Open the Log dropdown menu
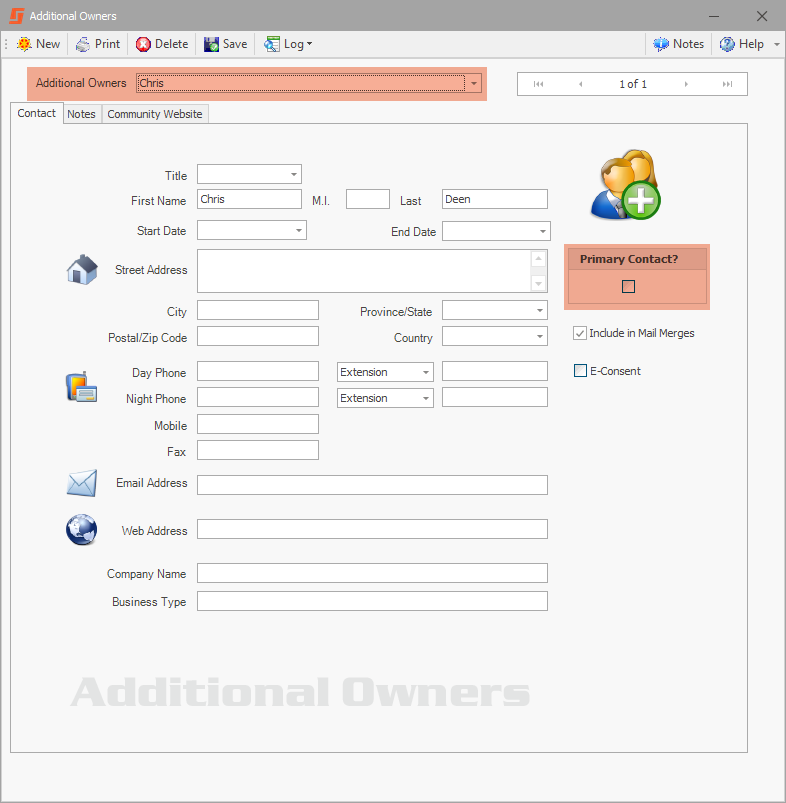The height and width of the screenshot is (803, 786). tap(288, 44)
